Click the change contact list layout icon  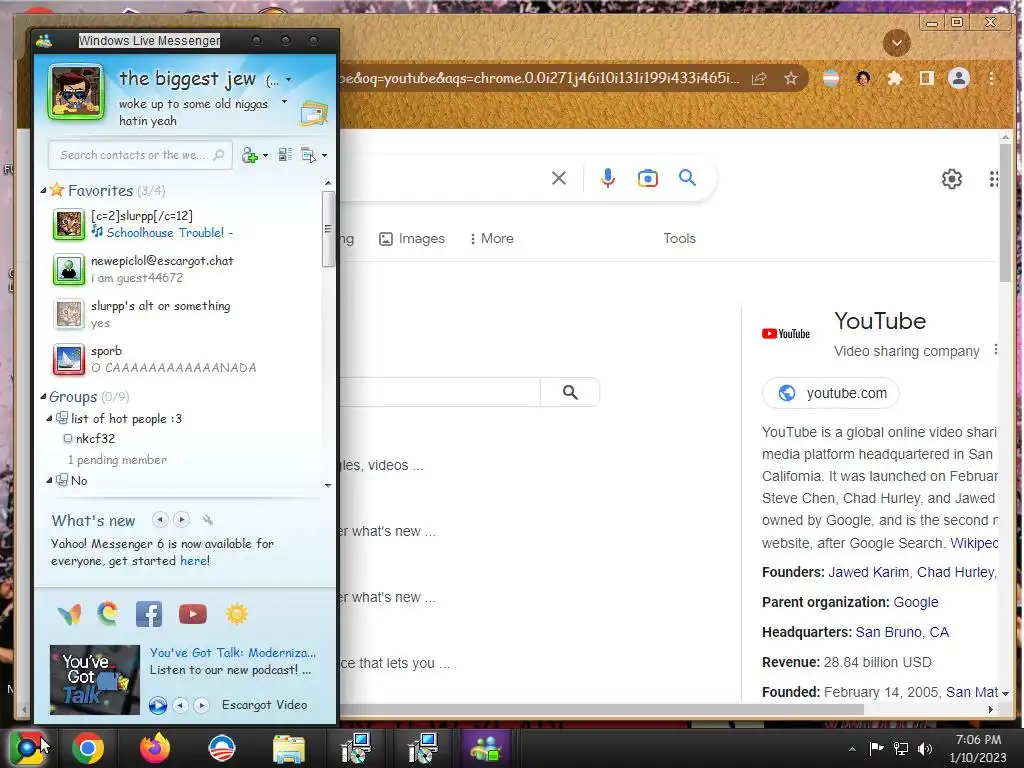[285, 155]
